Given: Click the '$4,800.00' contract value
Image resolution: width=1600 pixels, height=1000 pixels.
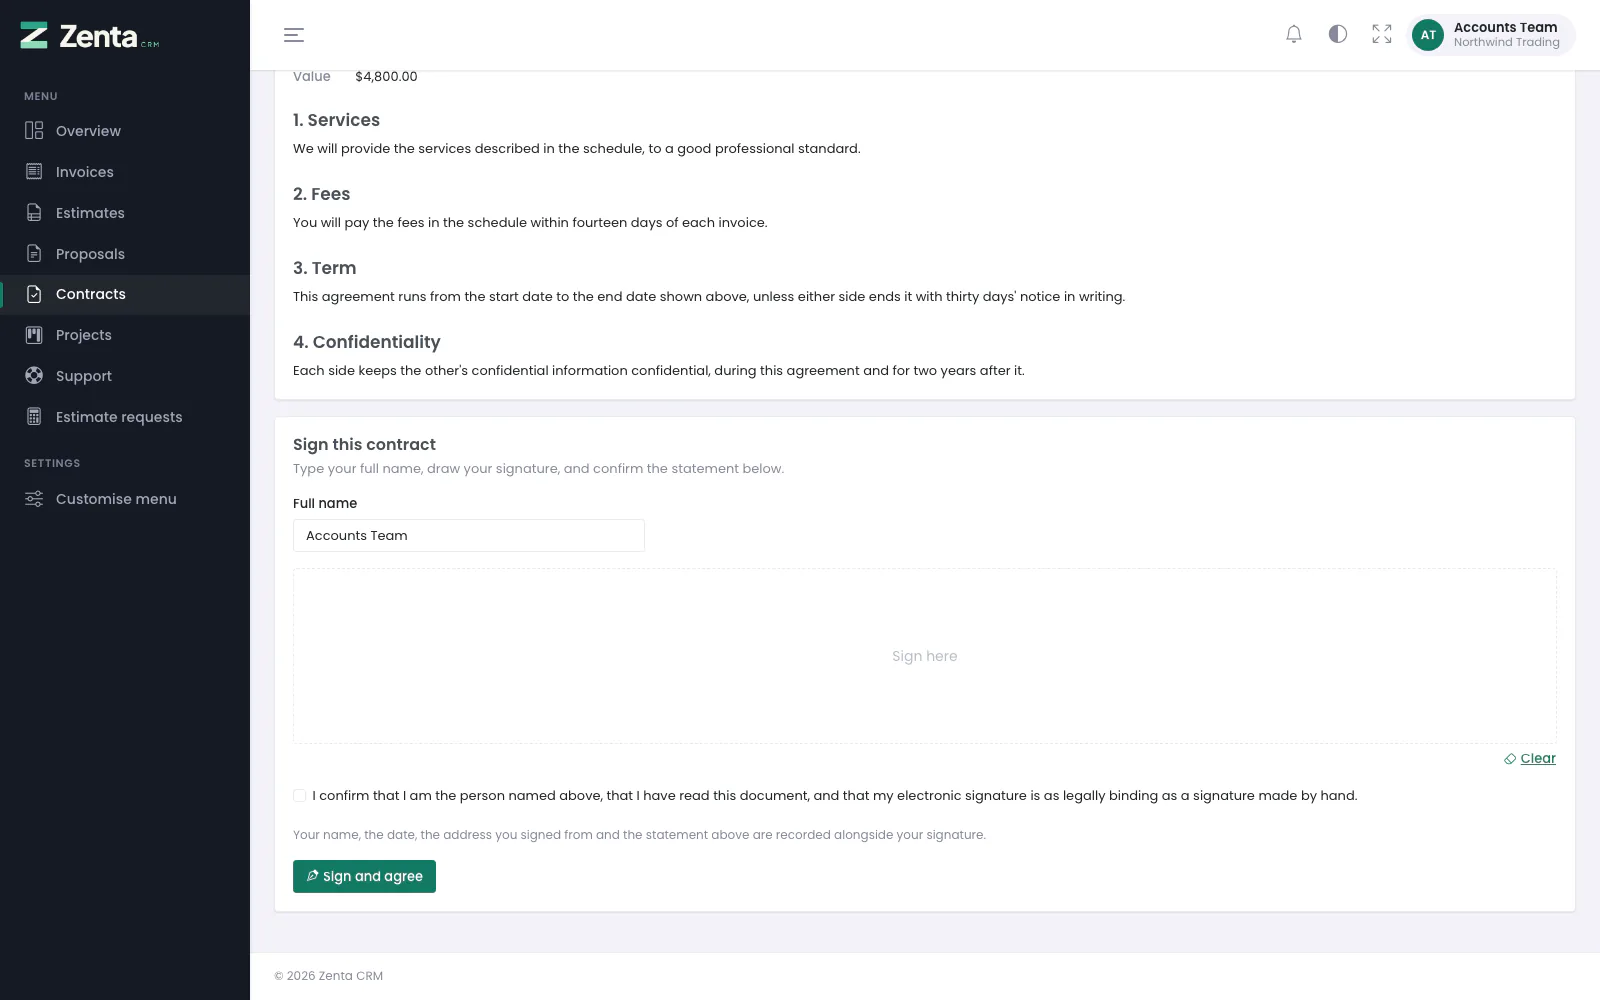Looking at the screenshot, I should (x=386, y=77).
